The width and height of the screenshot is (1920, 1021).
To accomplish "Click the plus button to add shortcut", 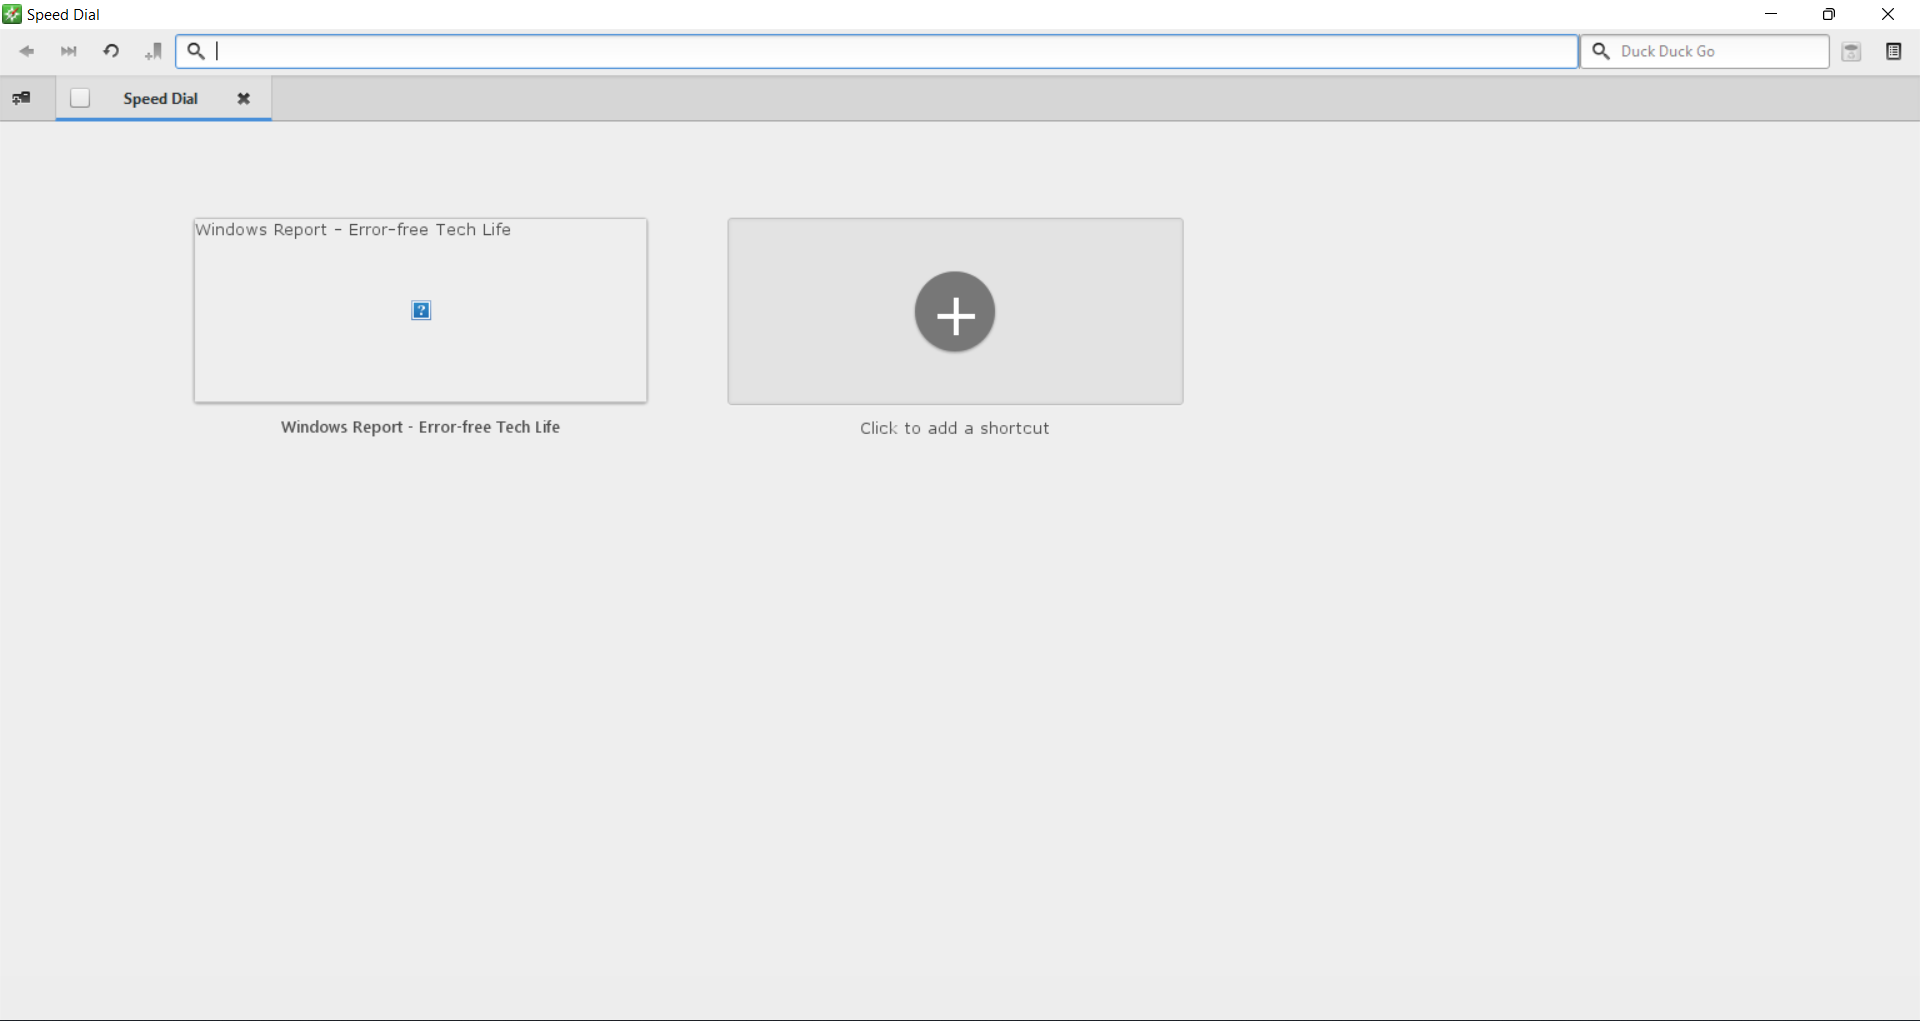I will coord(955,312).
